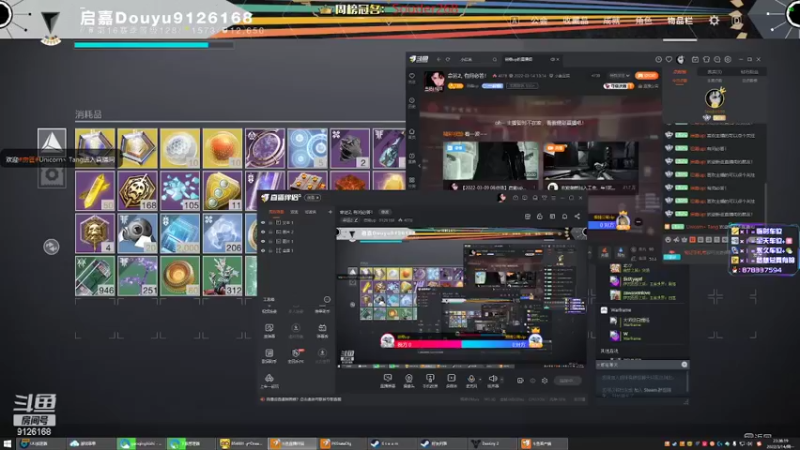This screenshot has height=450, width=800.
Task: Click the share icon in streaming tool header
Action: pos(577,216)
